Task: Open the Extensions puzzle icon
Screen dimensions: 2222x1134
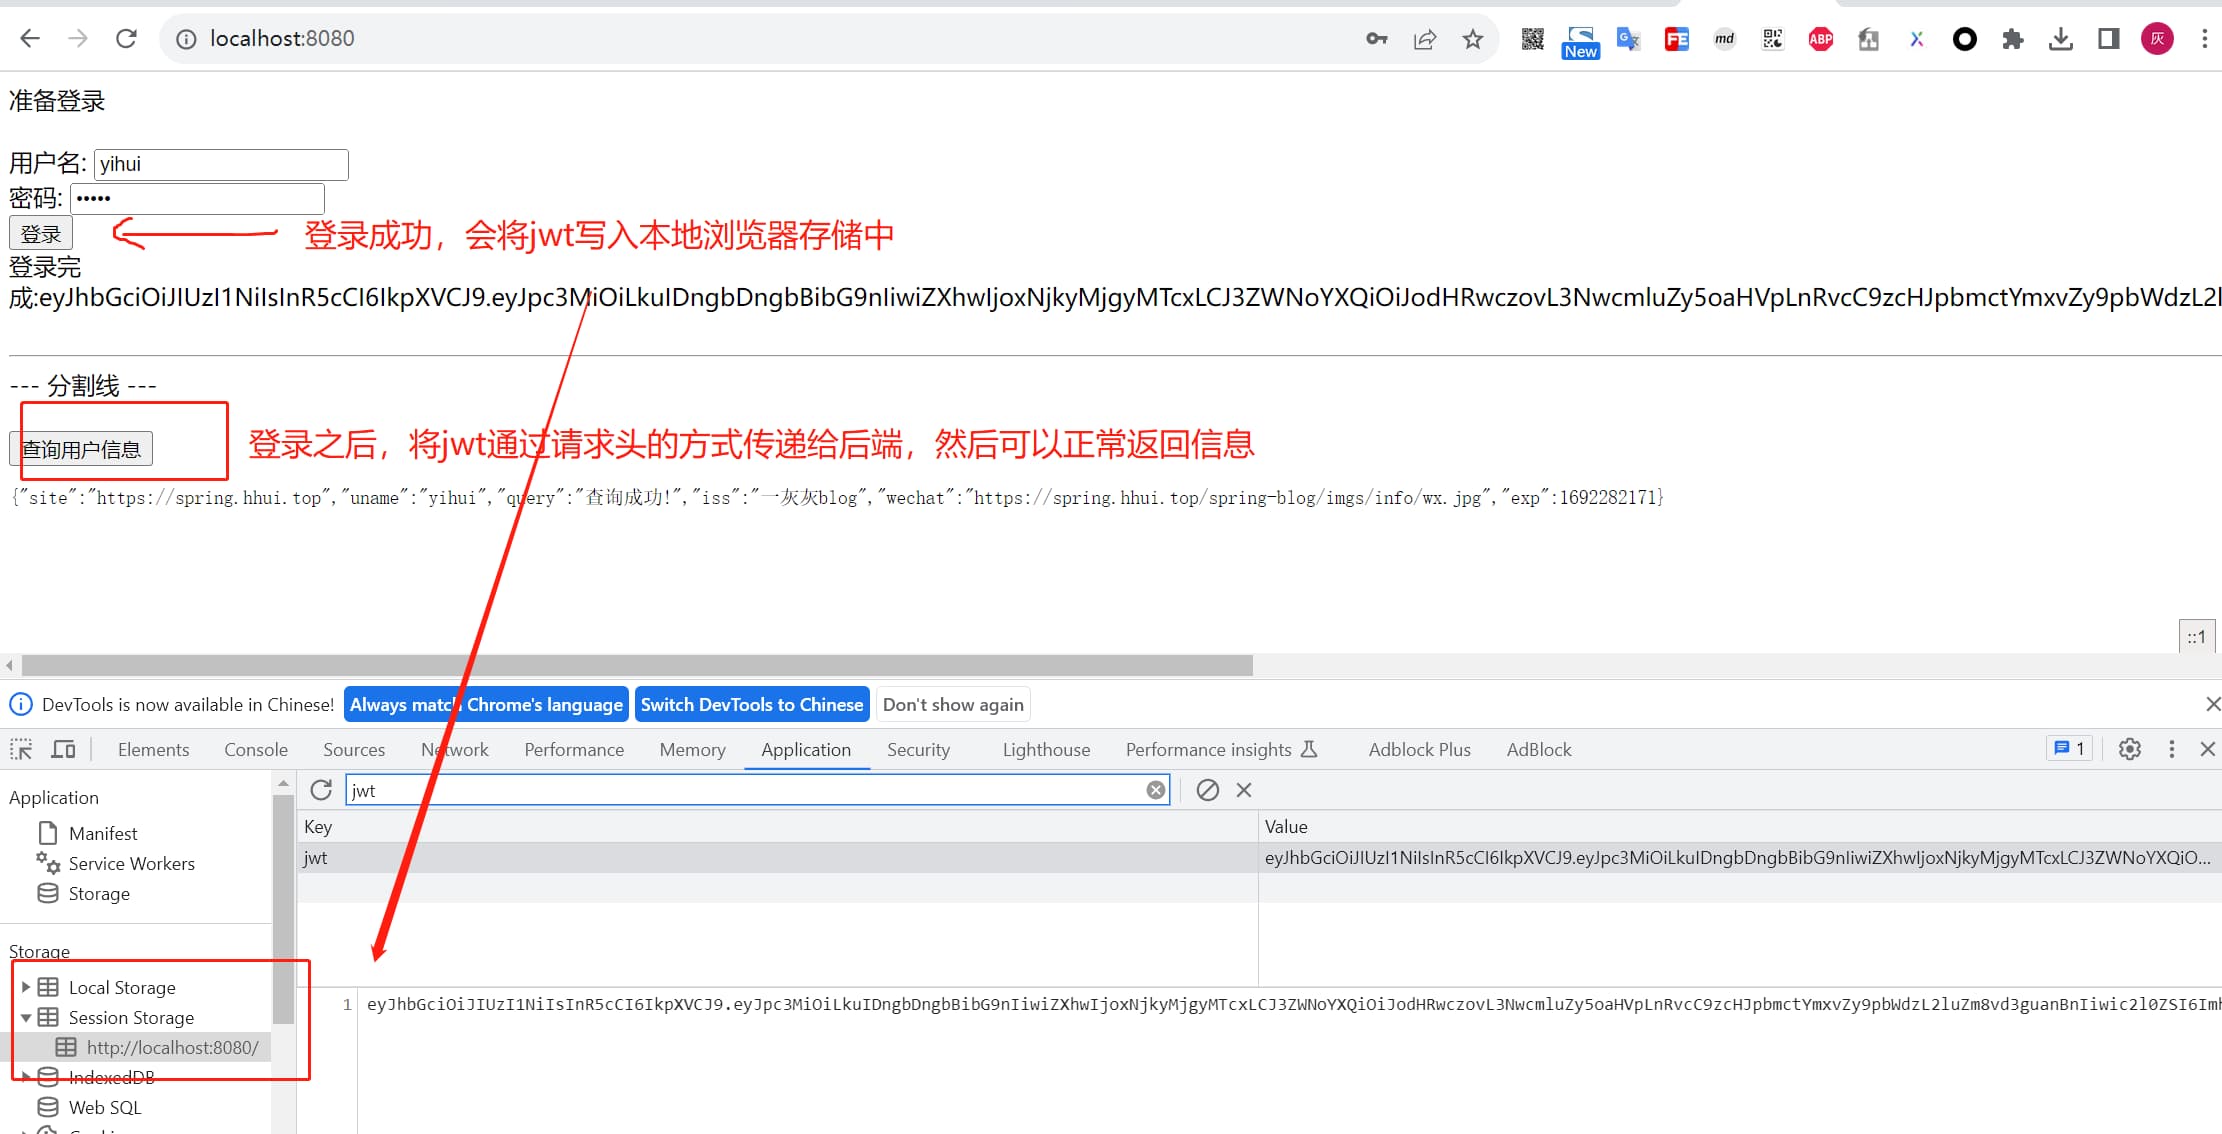Action: (2012, 39)
